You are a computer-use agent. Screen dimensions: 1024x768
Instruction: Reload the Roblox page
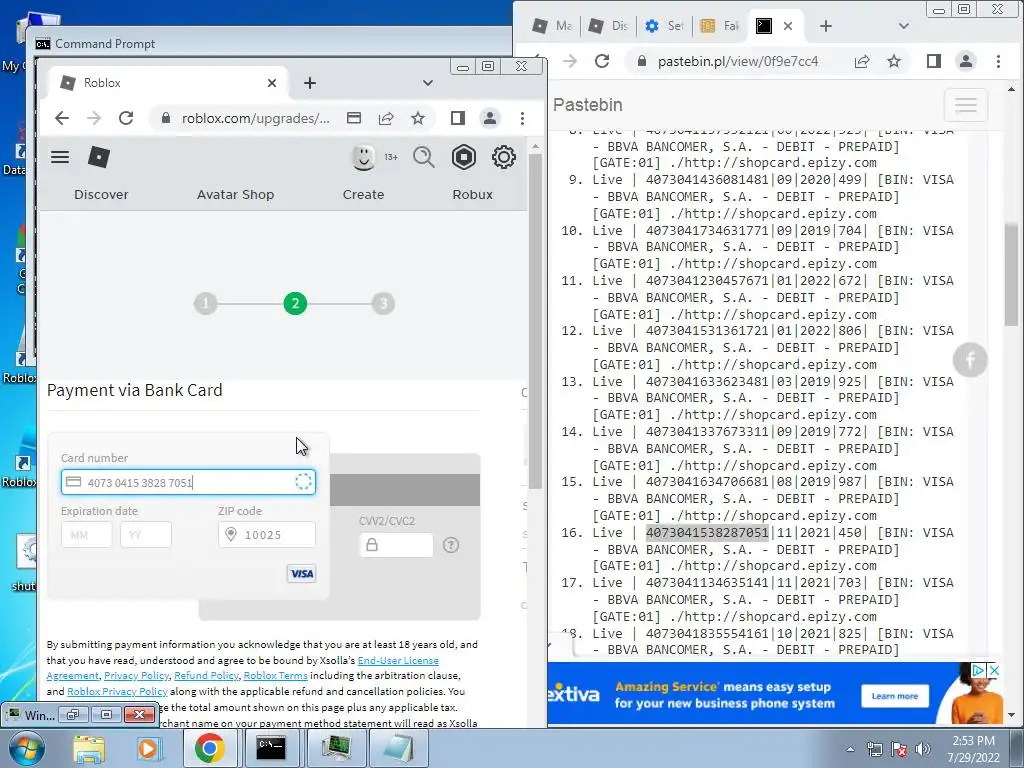point(126,118)
